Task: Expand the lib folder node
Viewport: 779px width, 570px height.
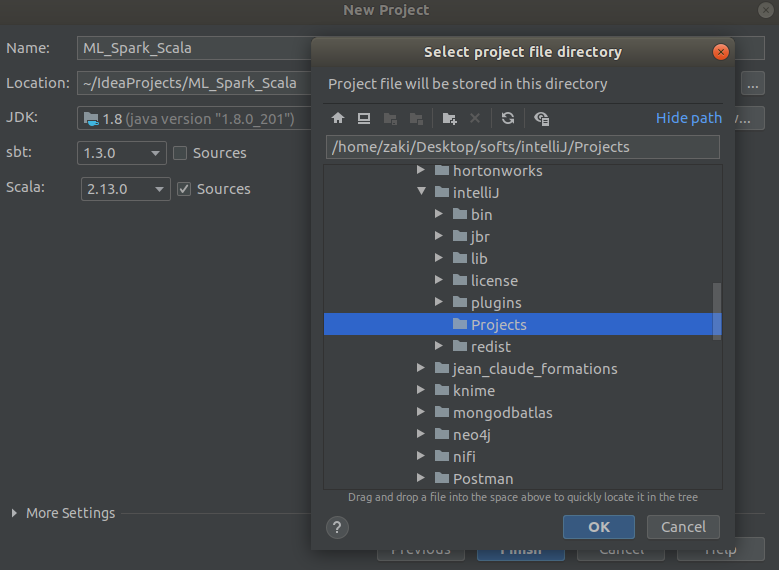Action: (439, 257)
